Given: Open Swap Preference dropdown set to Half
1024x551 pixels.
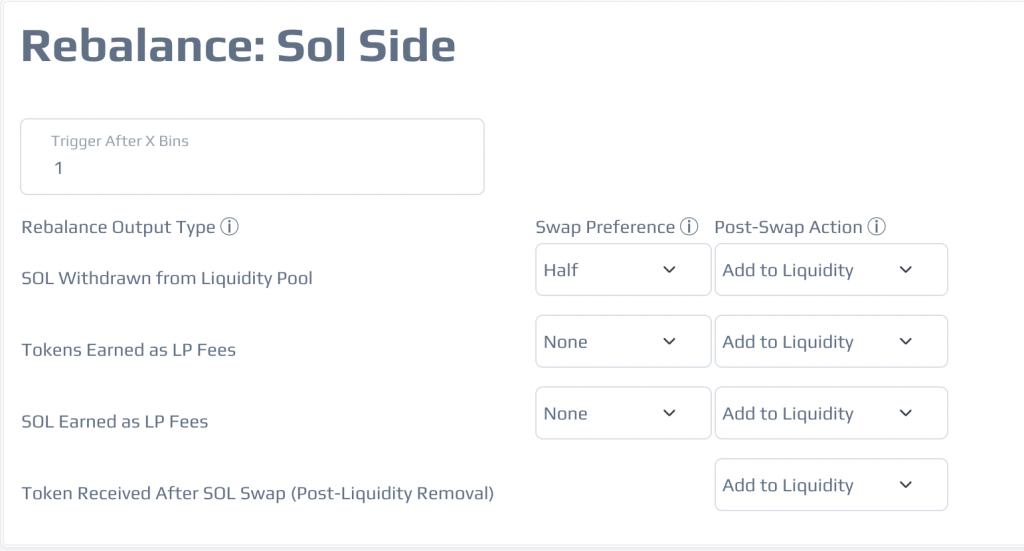Looking at the screenshot, I should click(x=623, y=270).
